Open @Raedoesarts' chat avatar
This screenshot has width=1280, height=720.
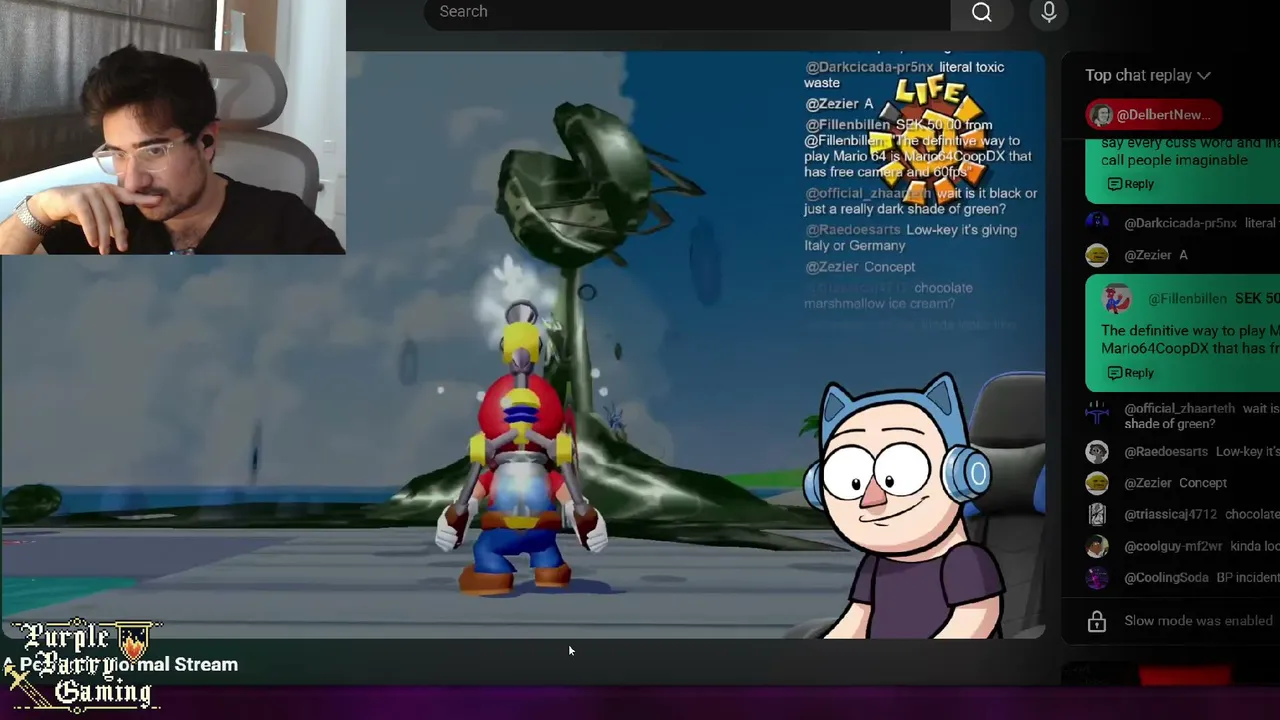pyautogui.click(x=1097, y=451)
